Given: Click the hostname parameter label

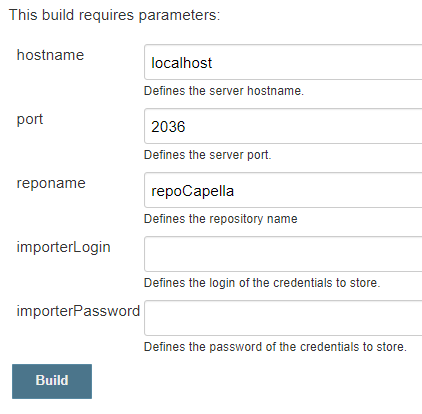Looking at the screenshot, I should pyautogui.click(x=50, y=55).
